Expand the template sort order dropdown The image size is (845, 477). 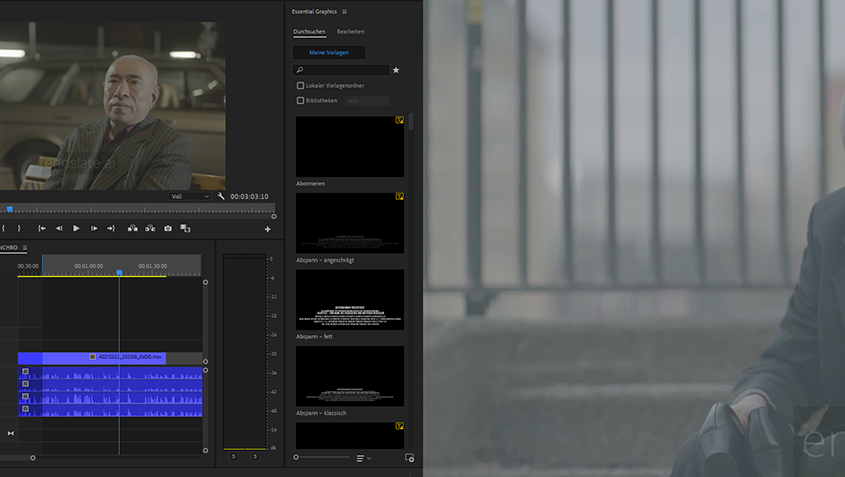364,458
